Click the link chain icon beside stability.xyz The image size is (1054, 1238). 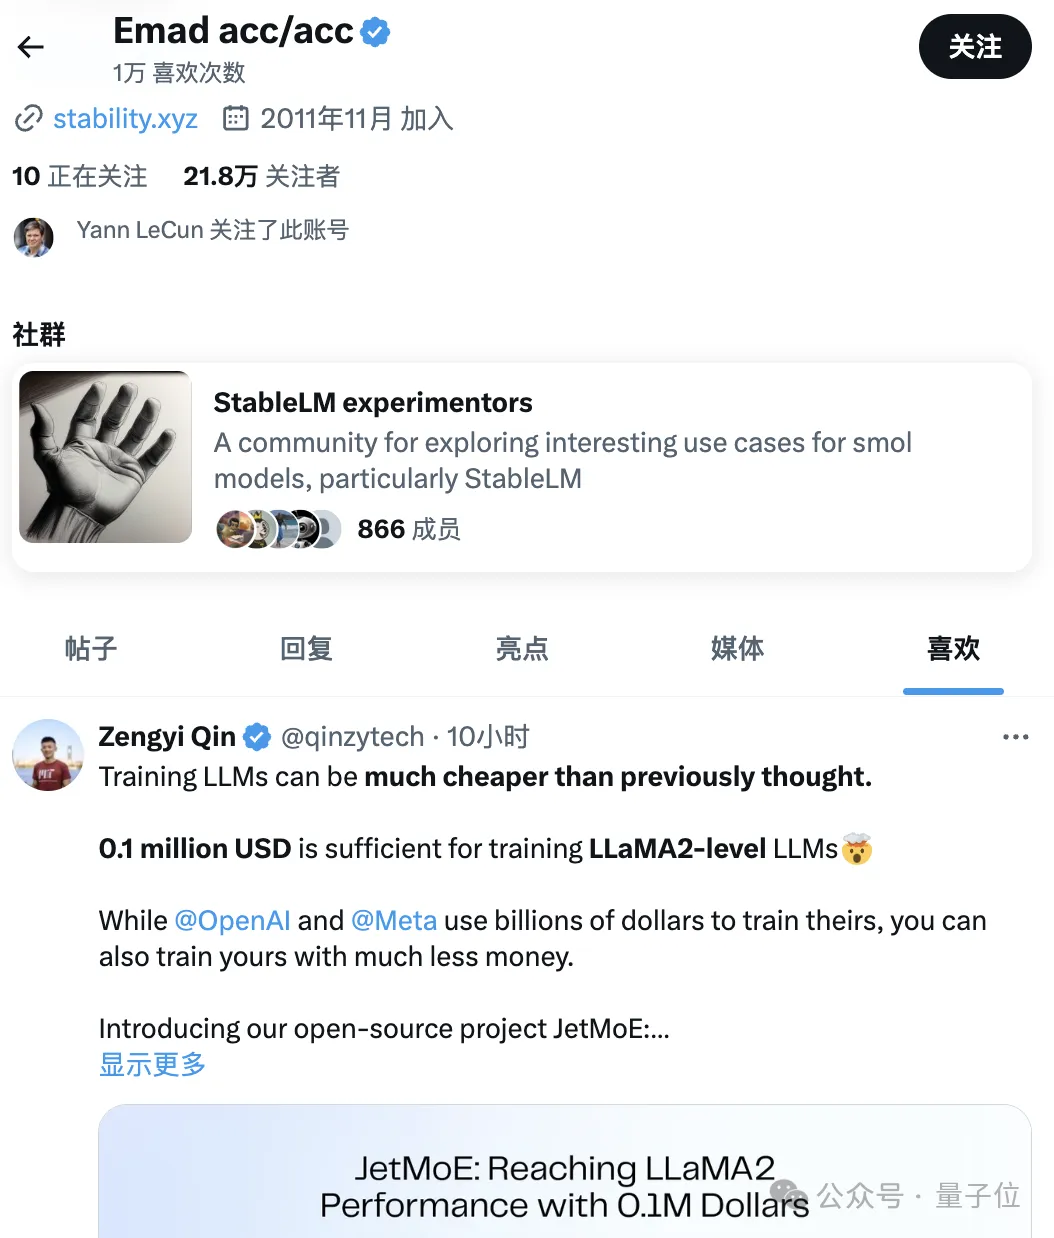point(28,118)
